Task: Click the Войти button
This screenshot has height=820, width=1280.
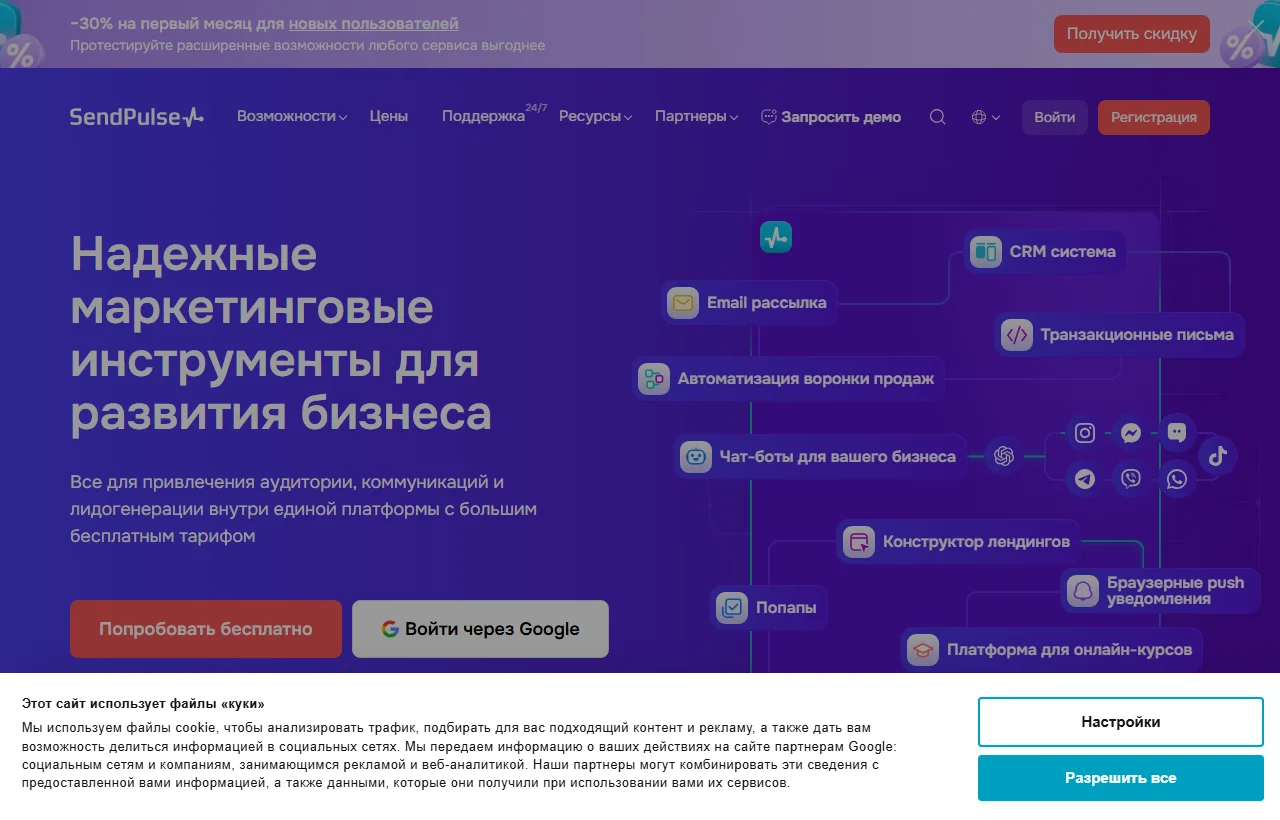Action: pyautogui.click(x=1055, y=117)
